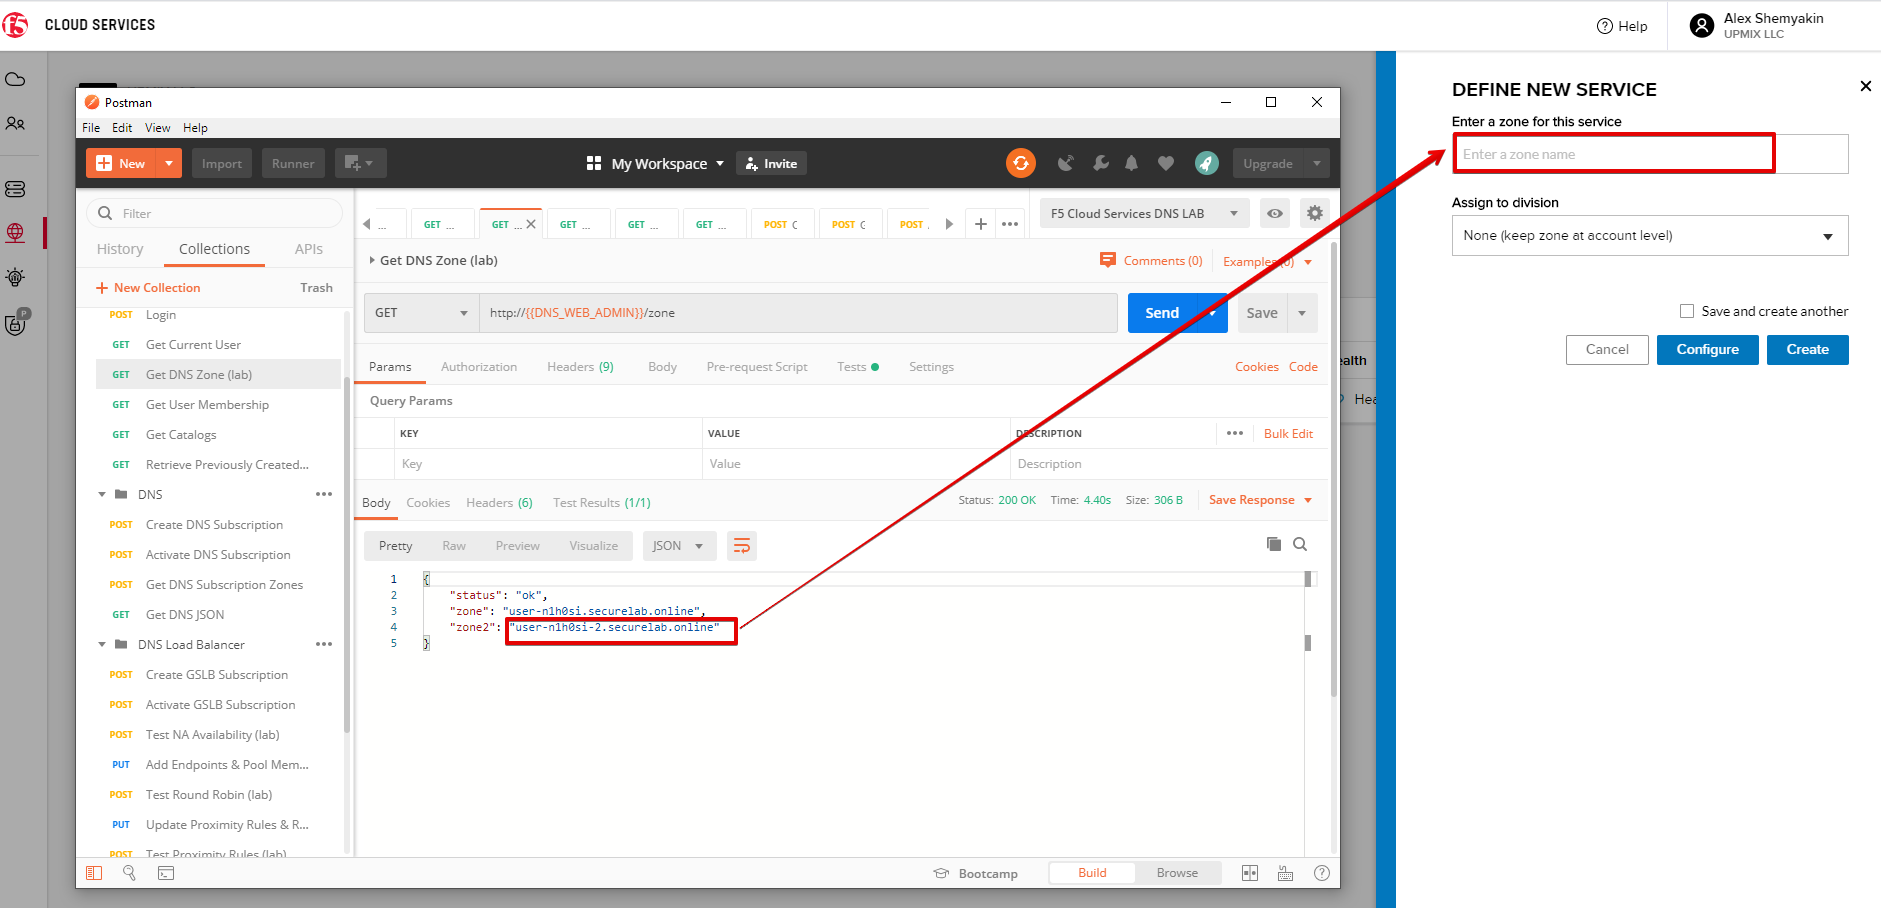This screenshot has height=908, width=1881.
Task: Click the zone name input field
Action: 1650,154
